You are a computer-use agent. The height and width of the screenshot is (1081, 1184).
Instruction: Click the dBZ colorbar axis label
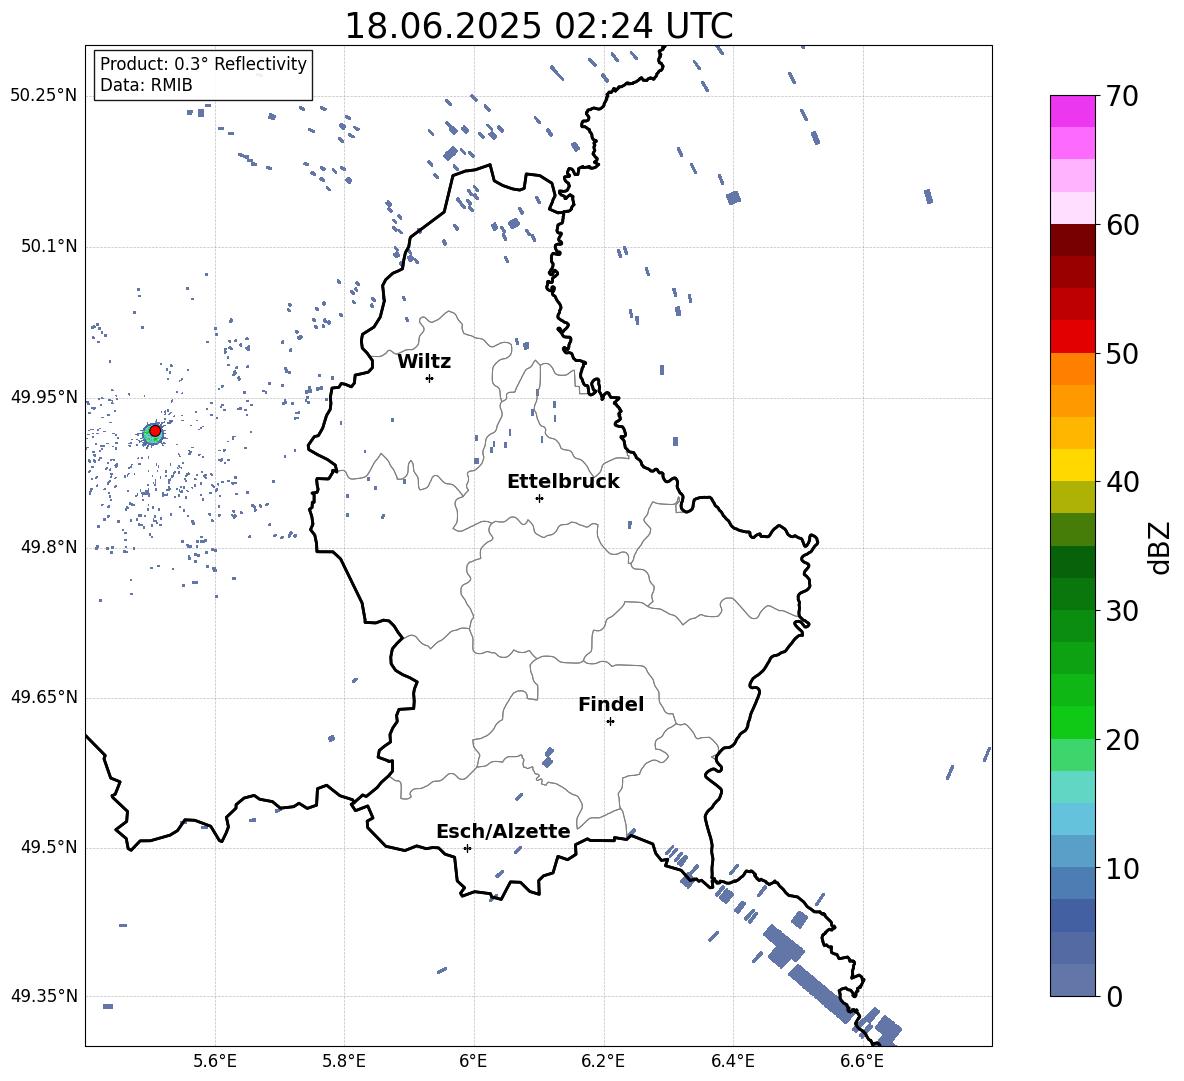coord(1160,547)
